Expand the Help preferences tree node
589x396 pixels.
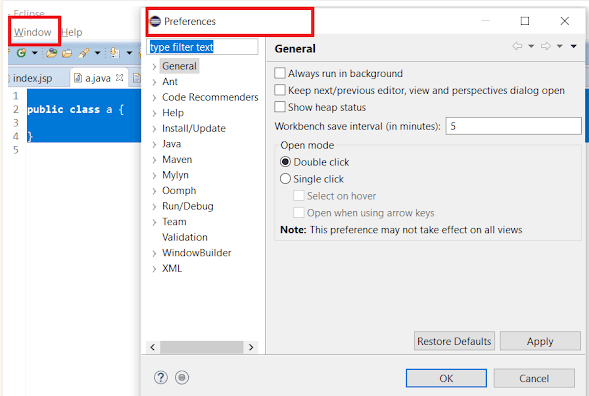154,113
